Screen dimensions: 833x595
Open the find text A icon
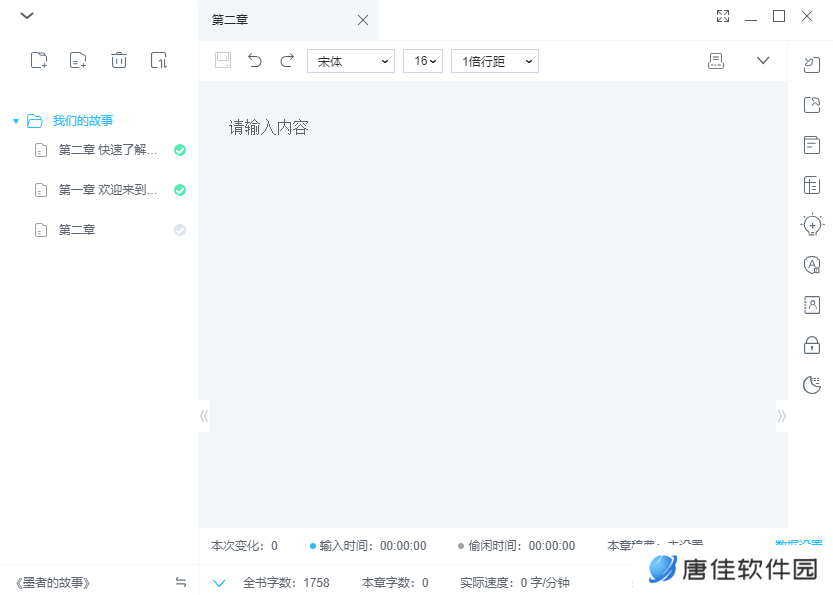point(812,265)
